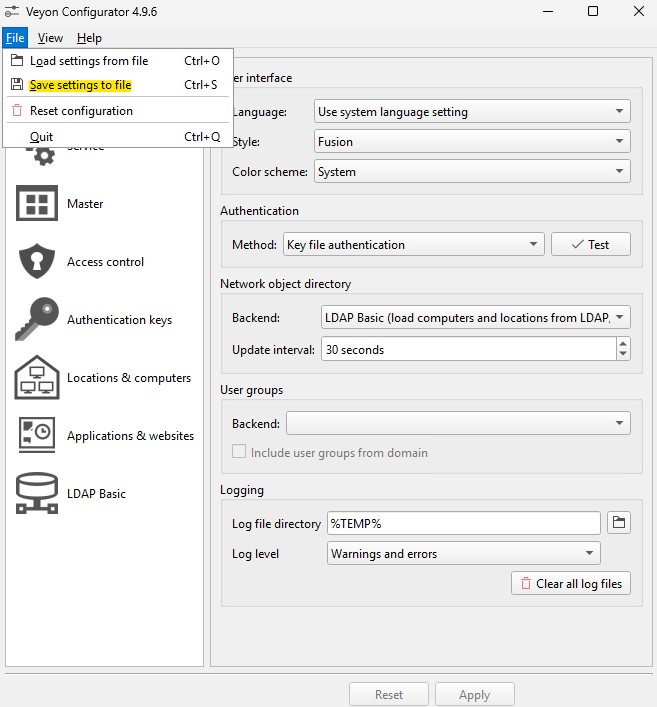This screenshot has width=657, height=707.
Task: Open Locations & computers house icon
Action: click(37, 377)
